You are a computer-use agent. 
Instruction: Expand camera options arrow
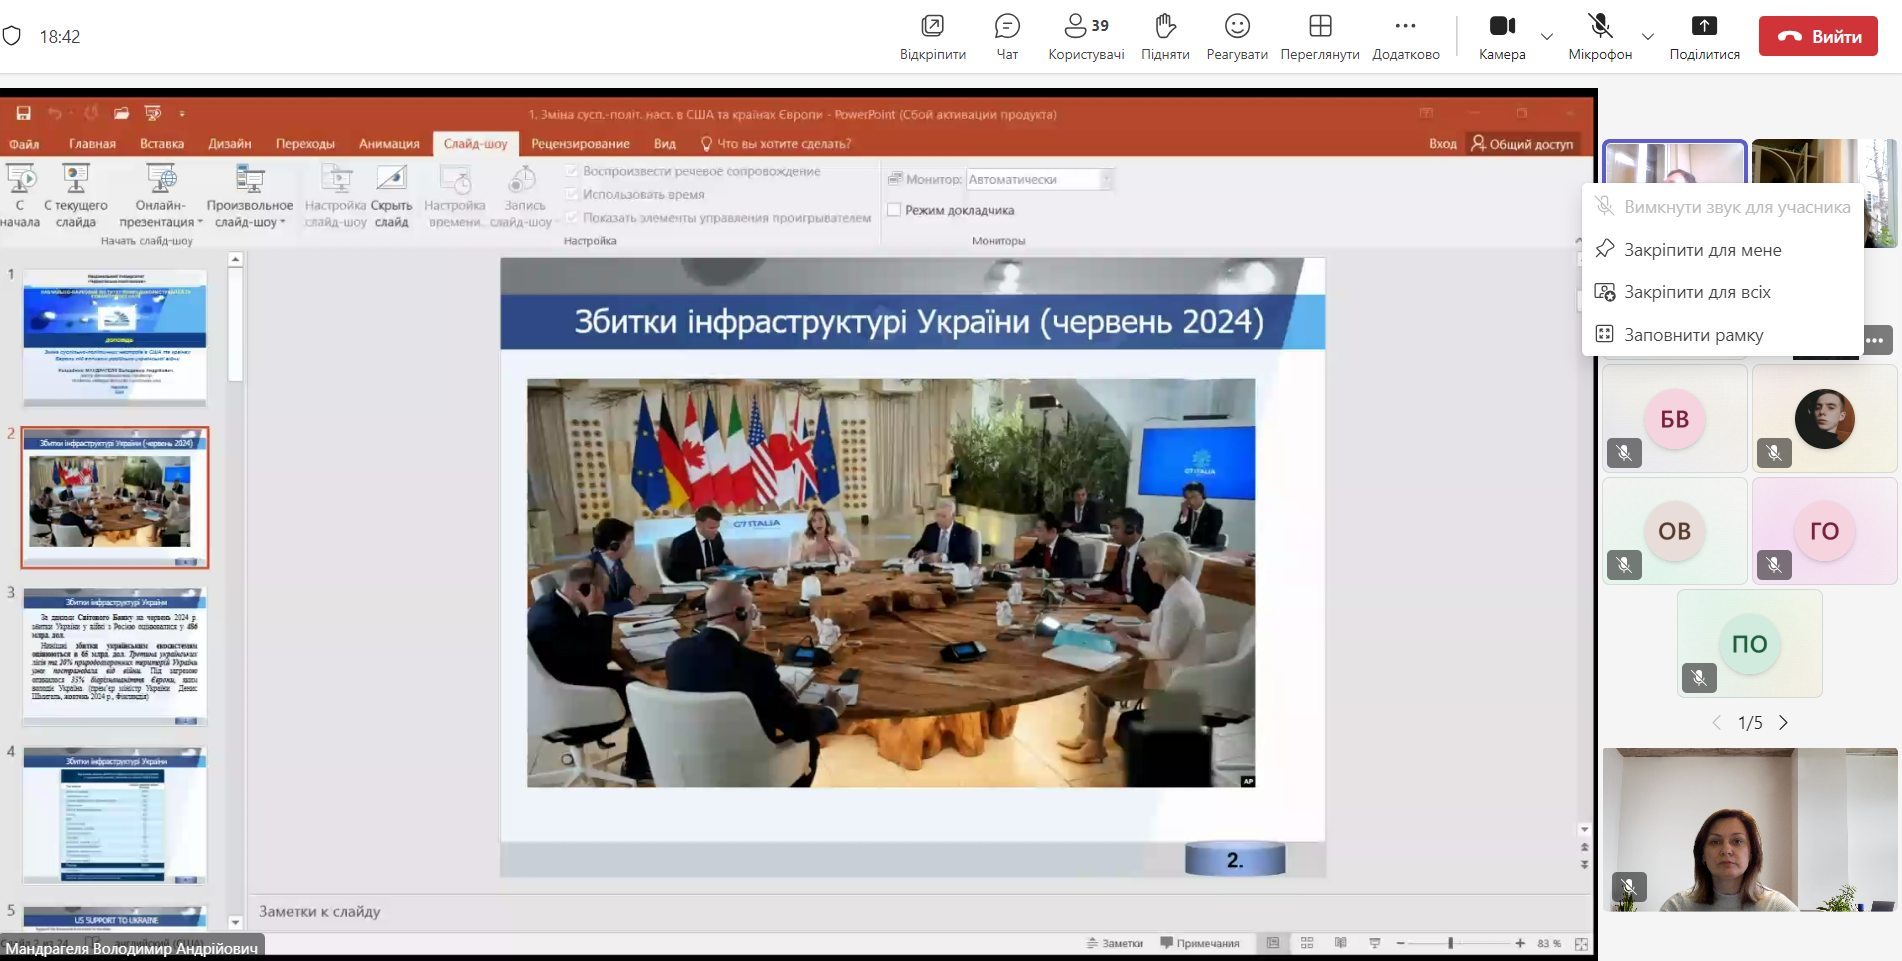(x=1547, y=37)
